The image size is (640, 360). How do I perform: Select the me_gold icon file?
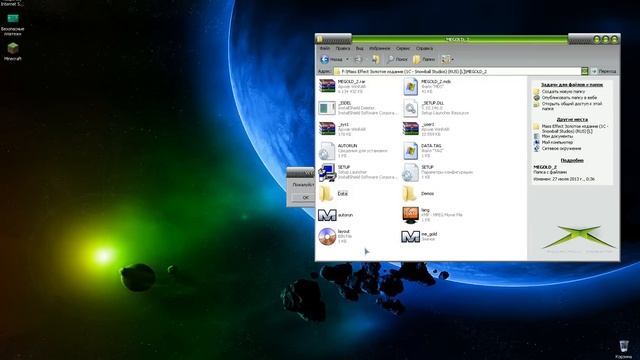tap(419, 236)
